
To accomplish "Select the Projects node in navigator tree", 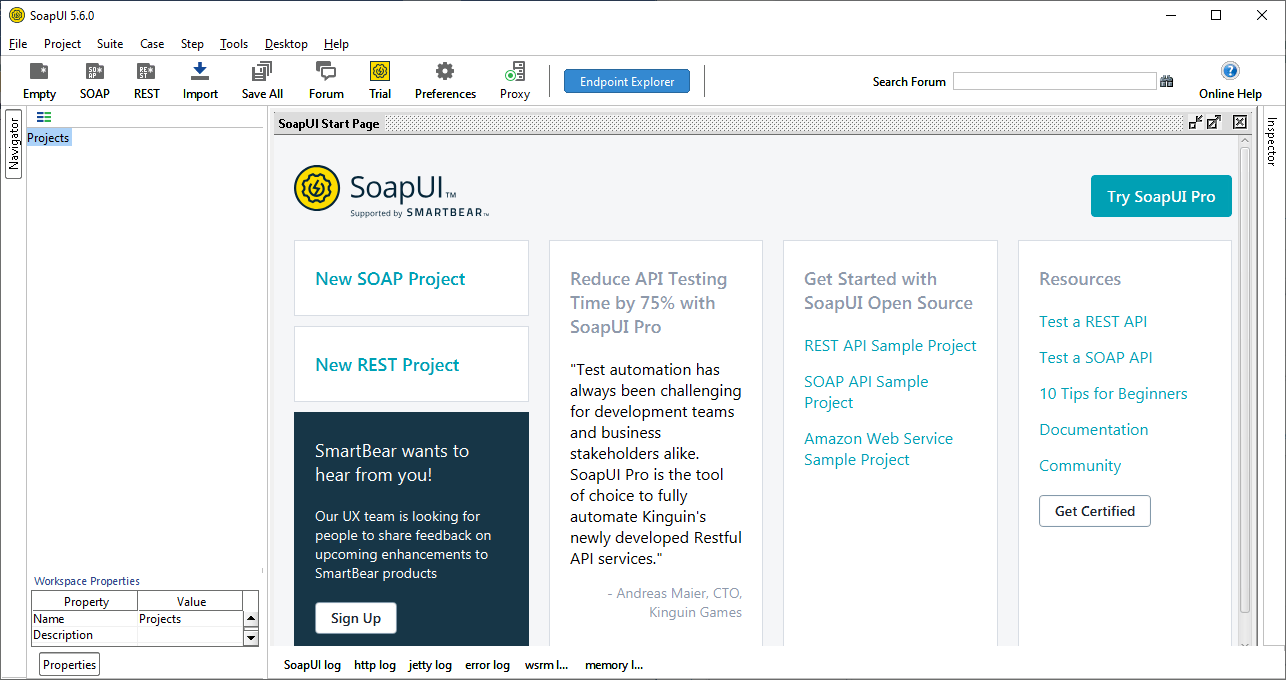I will 48,138.
